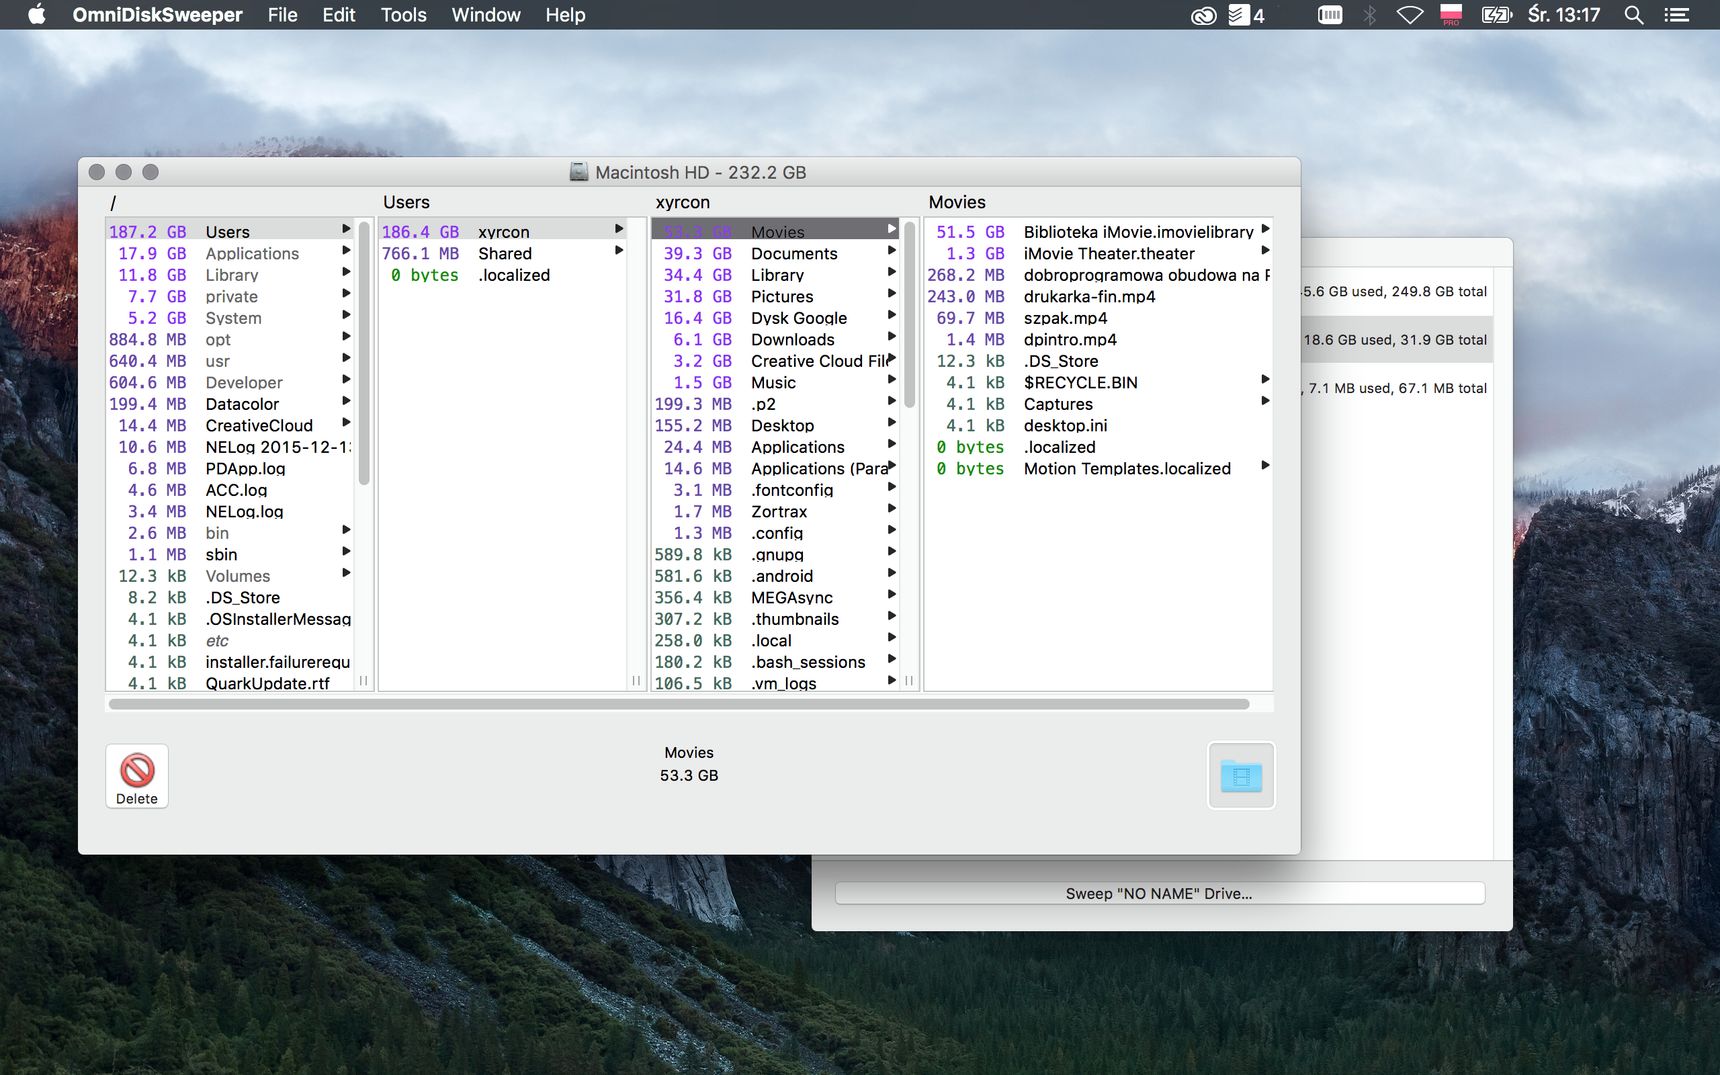Click the xyrcon column vertical scrollbar
The height and width of the screenshot is (1075, 1720).
(x=910, y=315)
